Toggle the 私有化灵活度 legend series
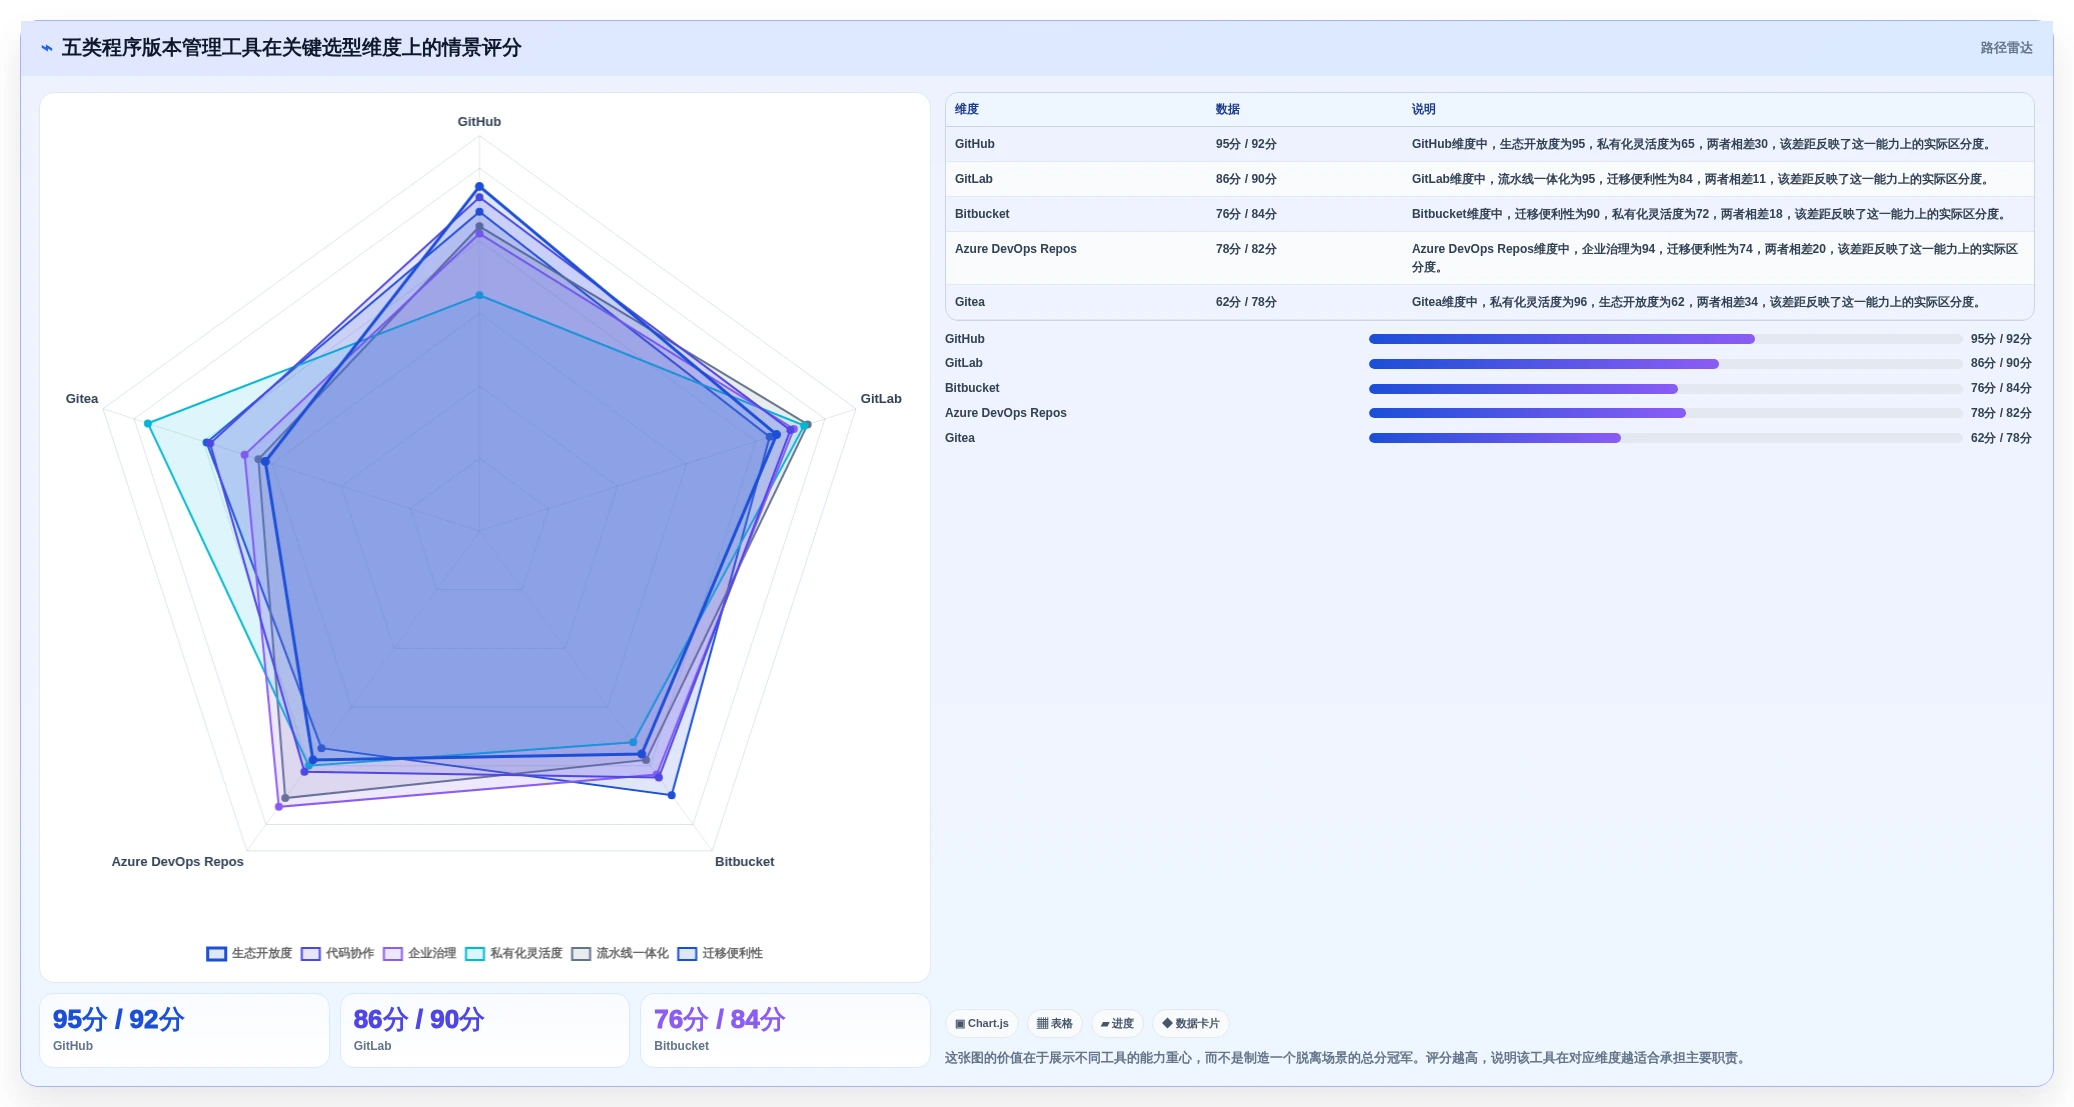Viewport: 2074px width, 1107px height. point(514,953)
